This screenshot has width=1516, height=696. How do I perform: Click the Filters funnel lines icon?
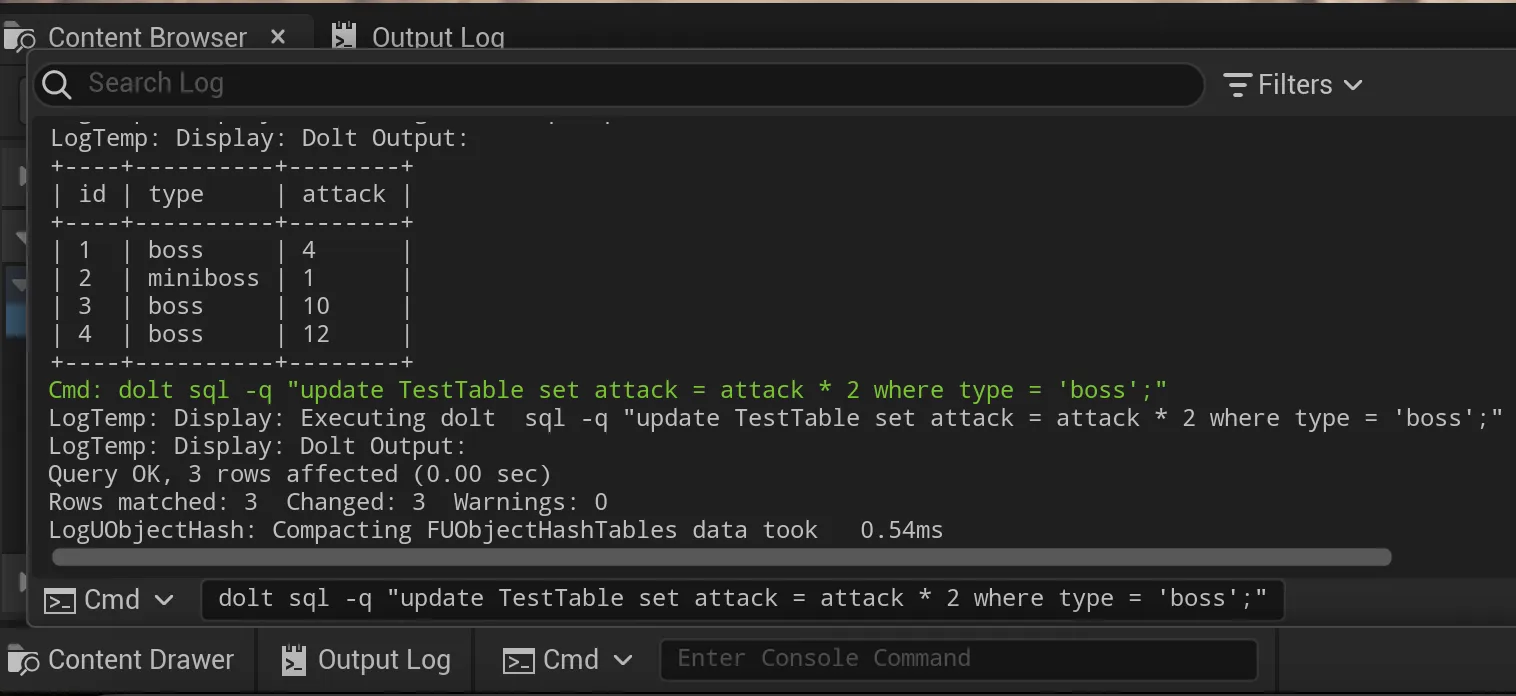click(x=1238, y=85)
